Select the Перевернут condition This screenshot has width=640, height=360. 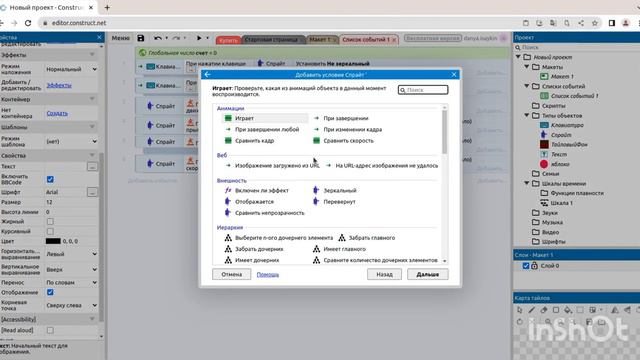339,202
